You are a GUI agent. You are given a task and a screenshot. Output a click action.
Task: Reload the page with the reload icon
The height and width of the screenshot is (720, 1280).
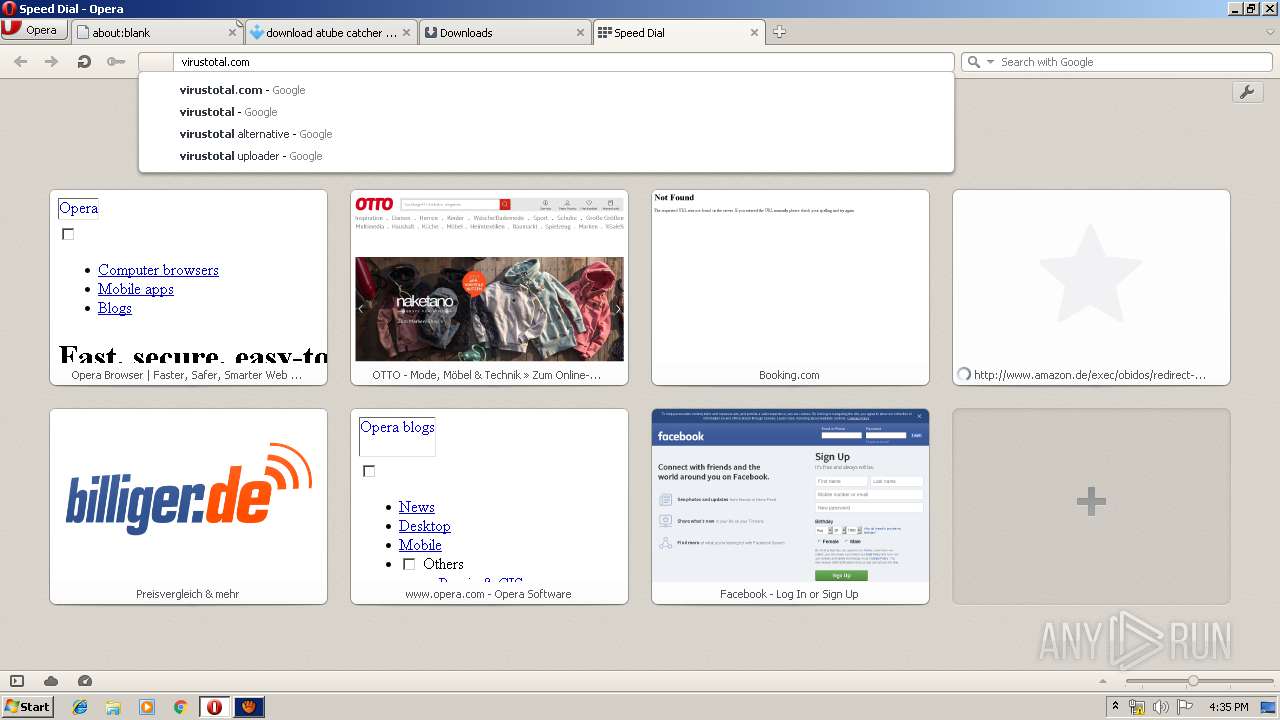coord(84,62)
